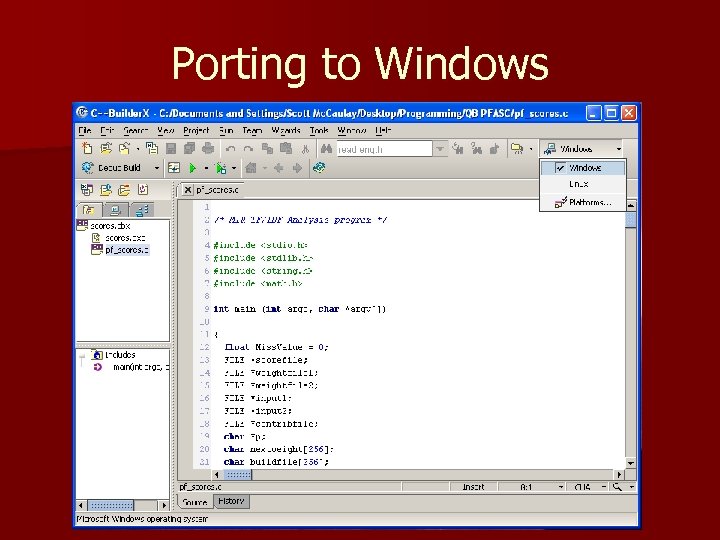Click the Cut scissors icon
This screenshot has width=720, height=540.
305,149
